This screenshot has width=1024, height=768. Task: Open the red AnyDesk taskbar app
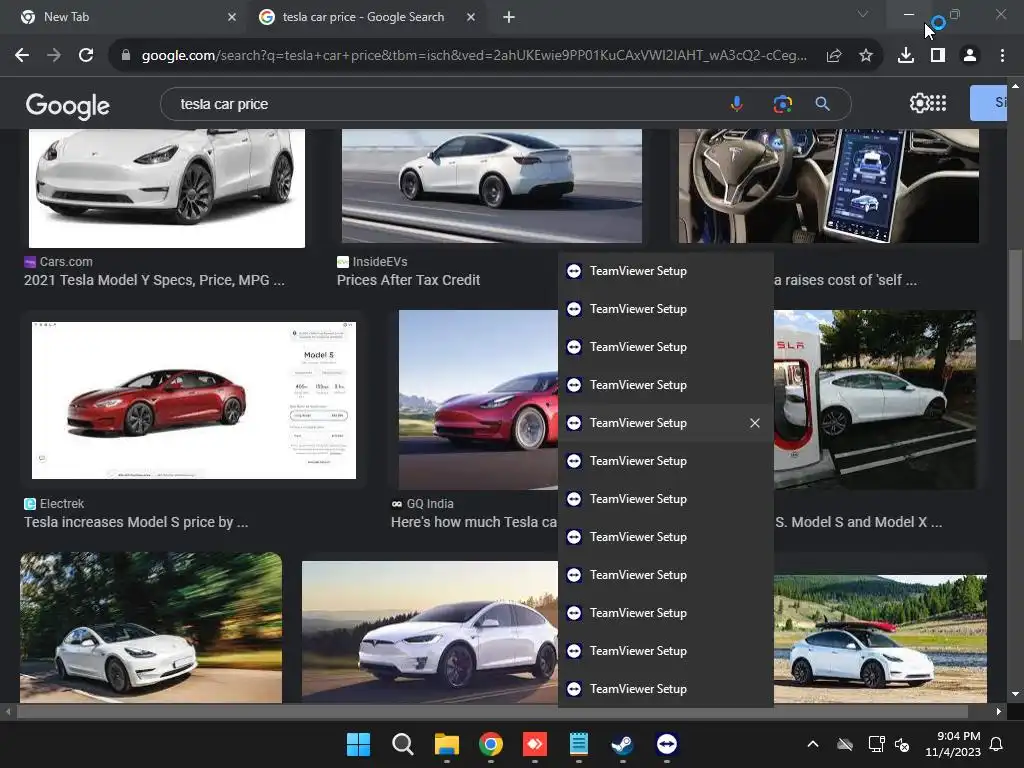[535, 744]
